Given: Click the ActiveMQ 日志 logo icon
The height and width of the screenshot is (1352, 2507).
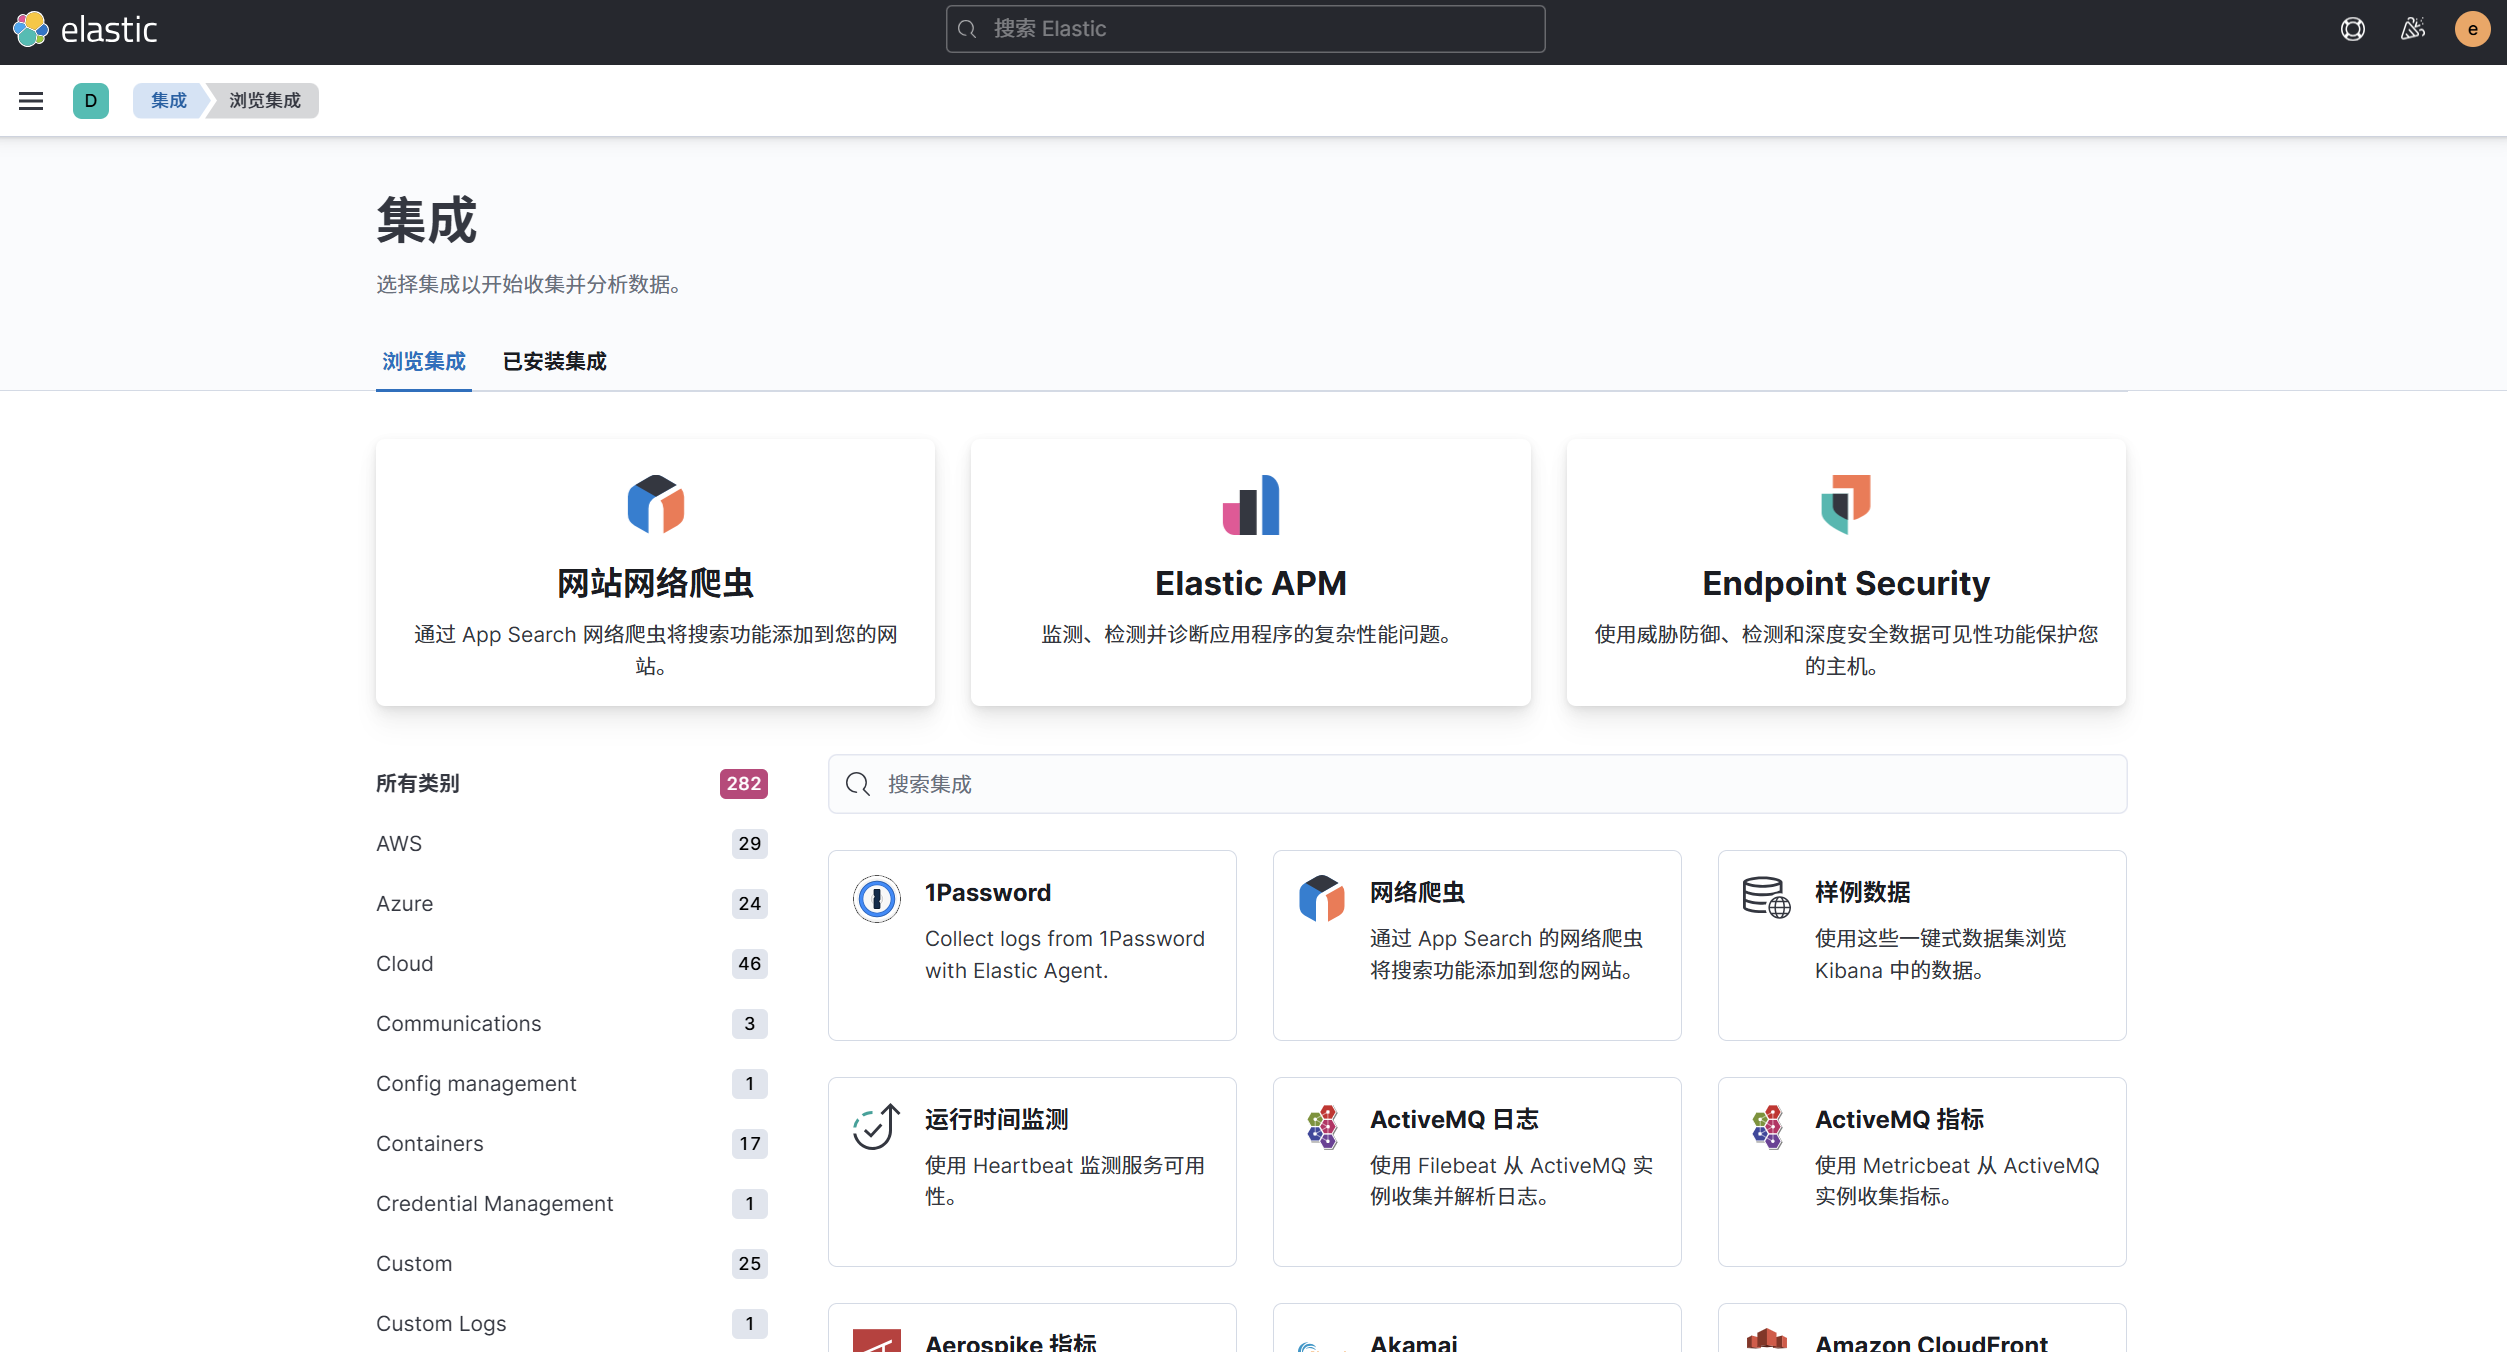Looking at the screenshot, I should 1321,1127.
